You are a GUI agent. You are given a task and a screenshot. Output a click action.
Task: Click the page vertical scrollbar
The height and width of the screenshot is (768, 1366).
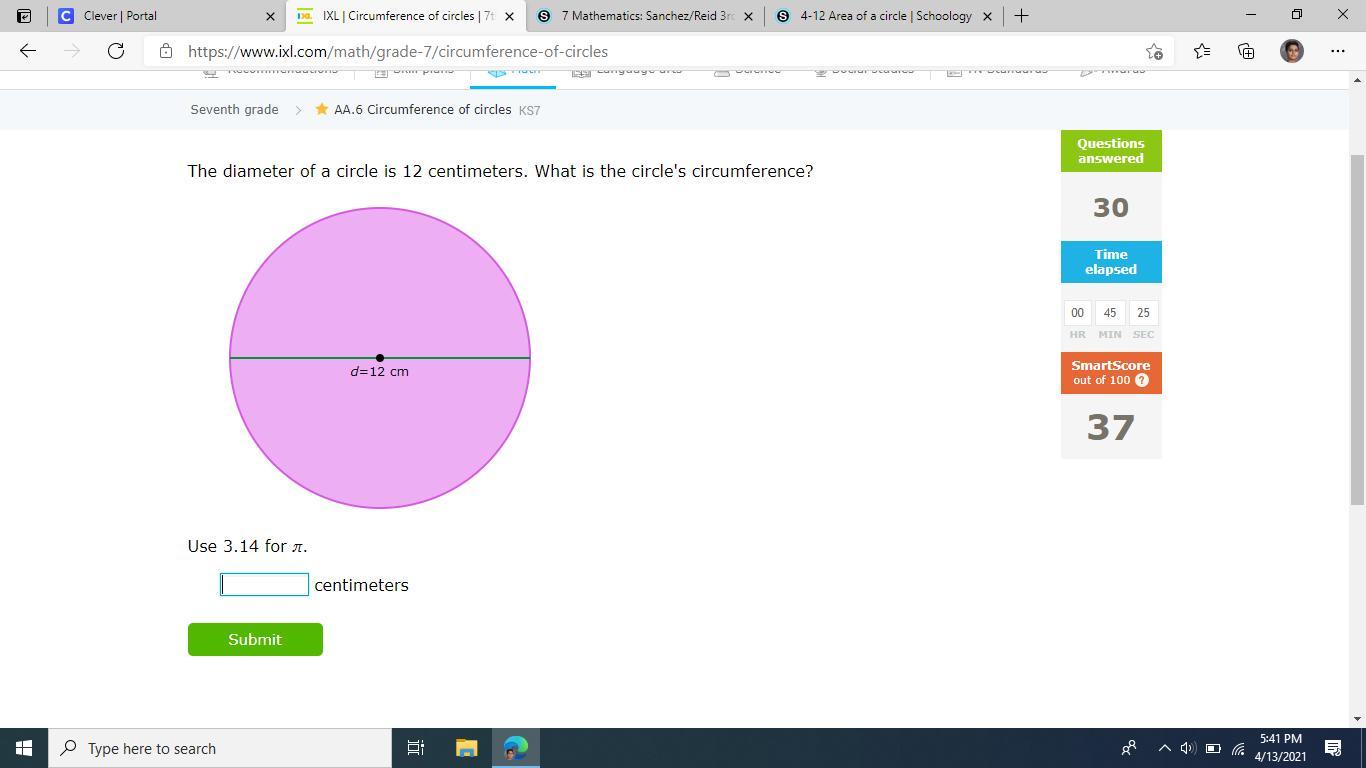[x=1357, y=330]
